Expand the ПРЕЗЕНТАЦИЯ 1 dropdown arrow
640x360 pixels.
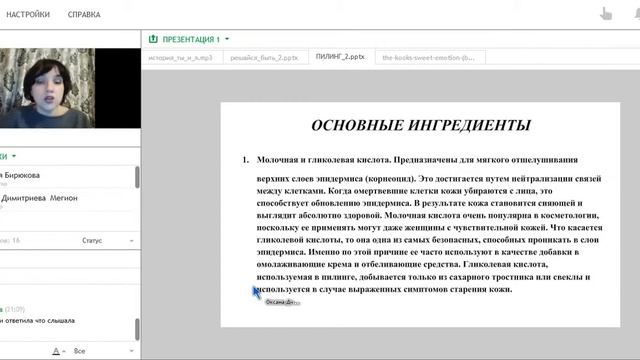[227, 39]
